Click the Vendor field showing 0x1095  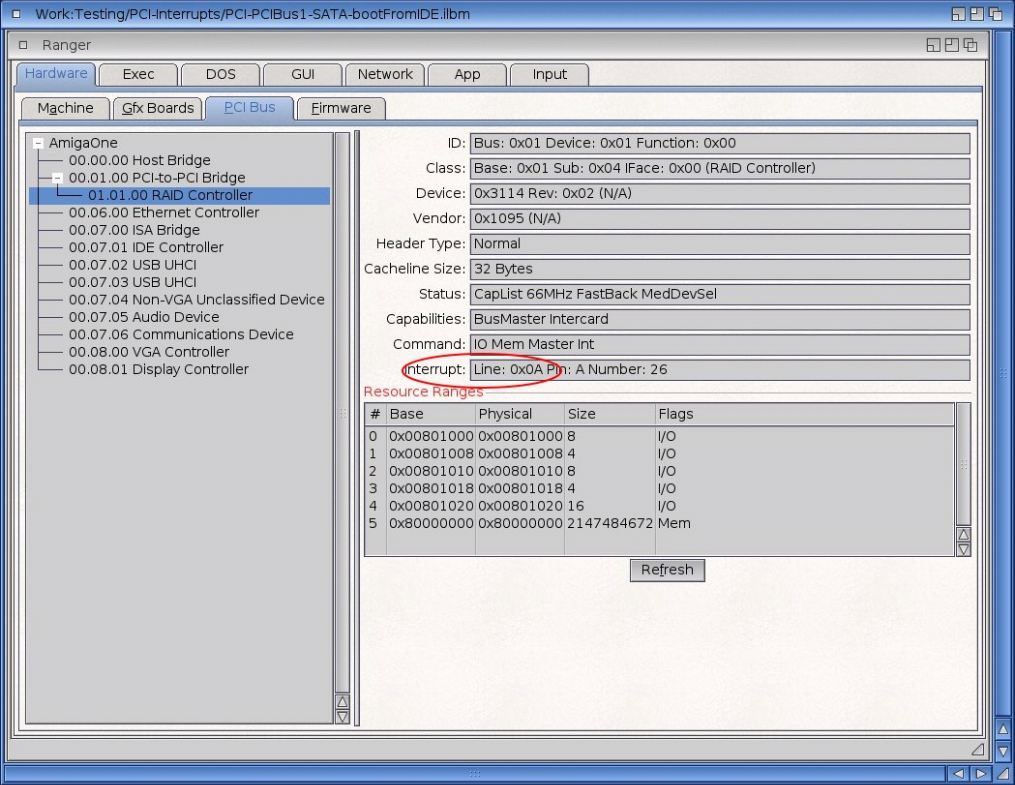coord(720,219)
